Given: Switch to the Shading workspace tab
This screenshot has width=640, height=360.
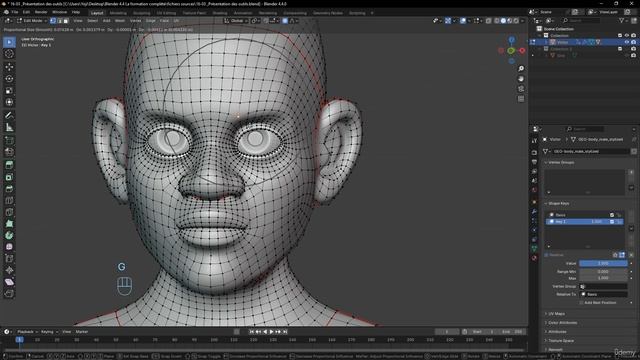Looking at the screenshot, I should tap(220, 13).
